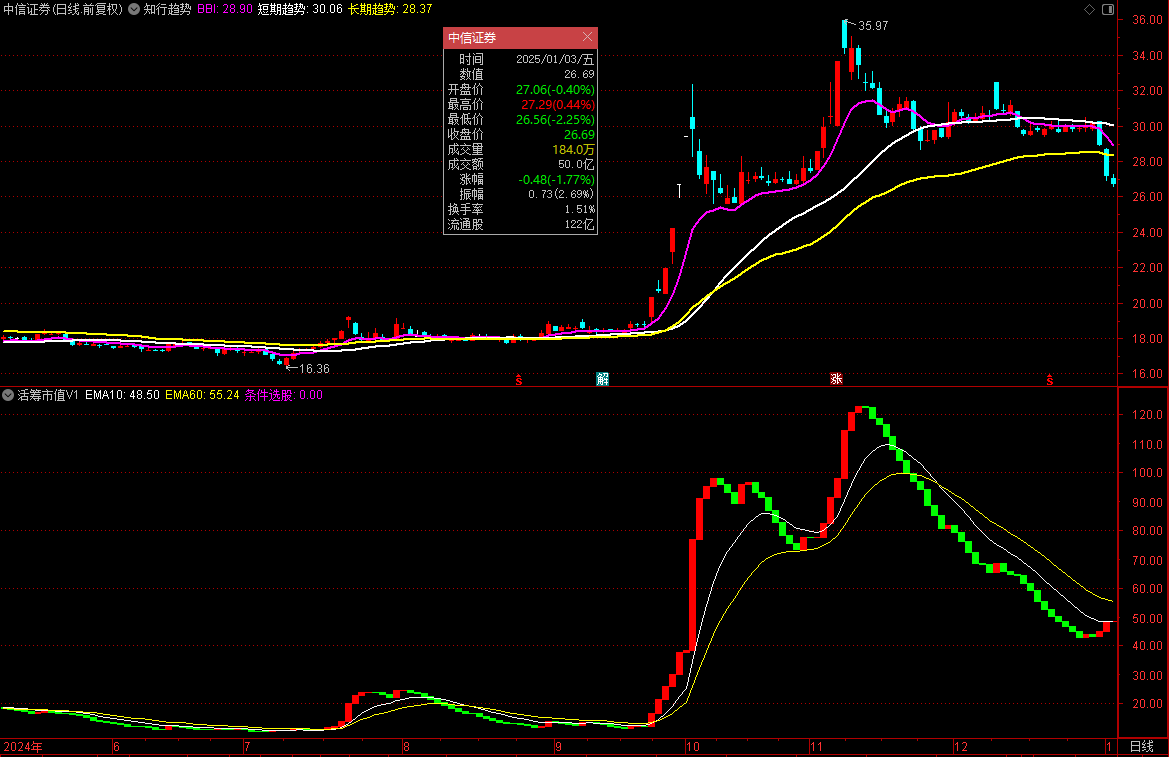The height and width of the screenshot is (757, 1169).
Task: Click the 条件选股 label in sub-chart
Action: tap(269, 395)
